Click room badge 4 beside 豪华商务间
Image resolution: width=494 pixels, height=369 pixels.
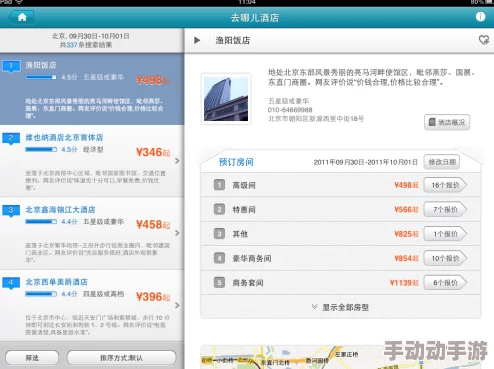219,258
